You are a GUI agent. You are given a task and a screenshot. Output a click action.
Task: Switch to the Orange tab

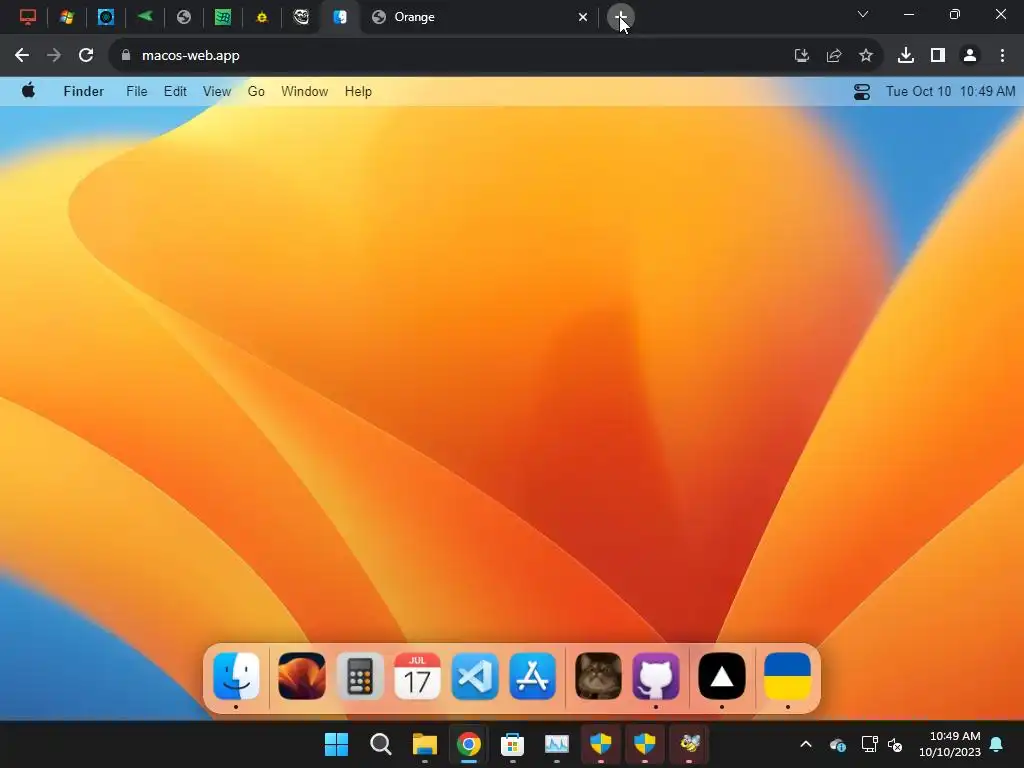pos(479,17)
